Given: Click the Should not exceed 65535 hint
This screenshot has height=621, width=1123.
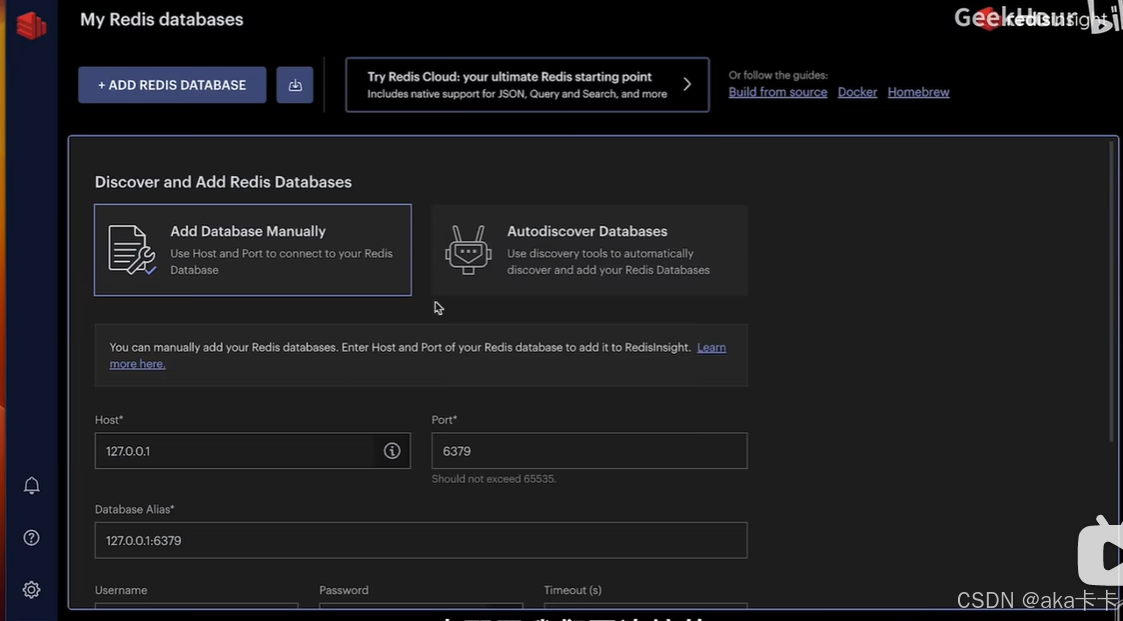Looking at the screenshot, I should [493, 478].
